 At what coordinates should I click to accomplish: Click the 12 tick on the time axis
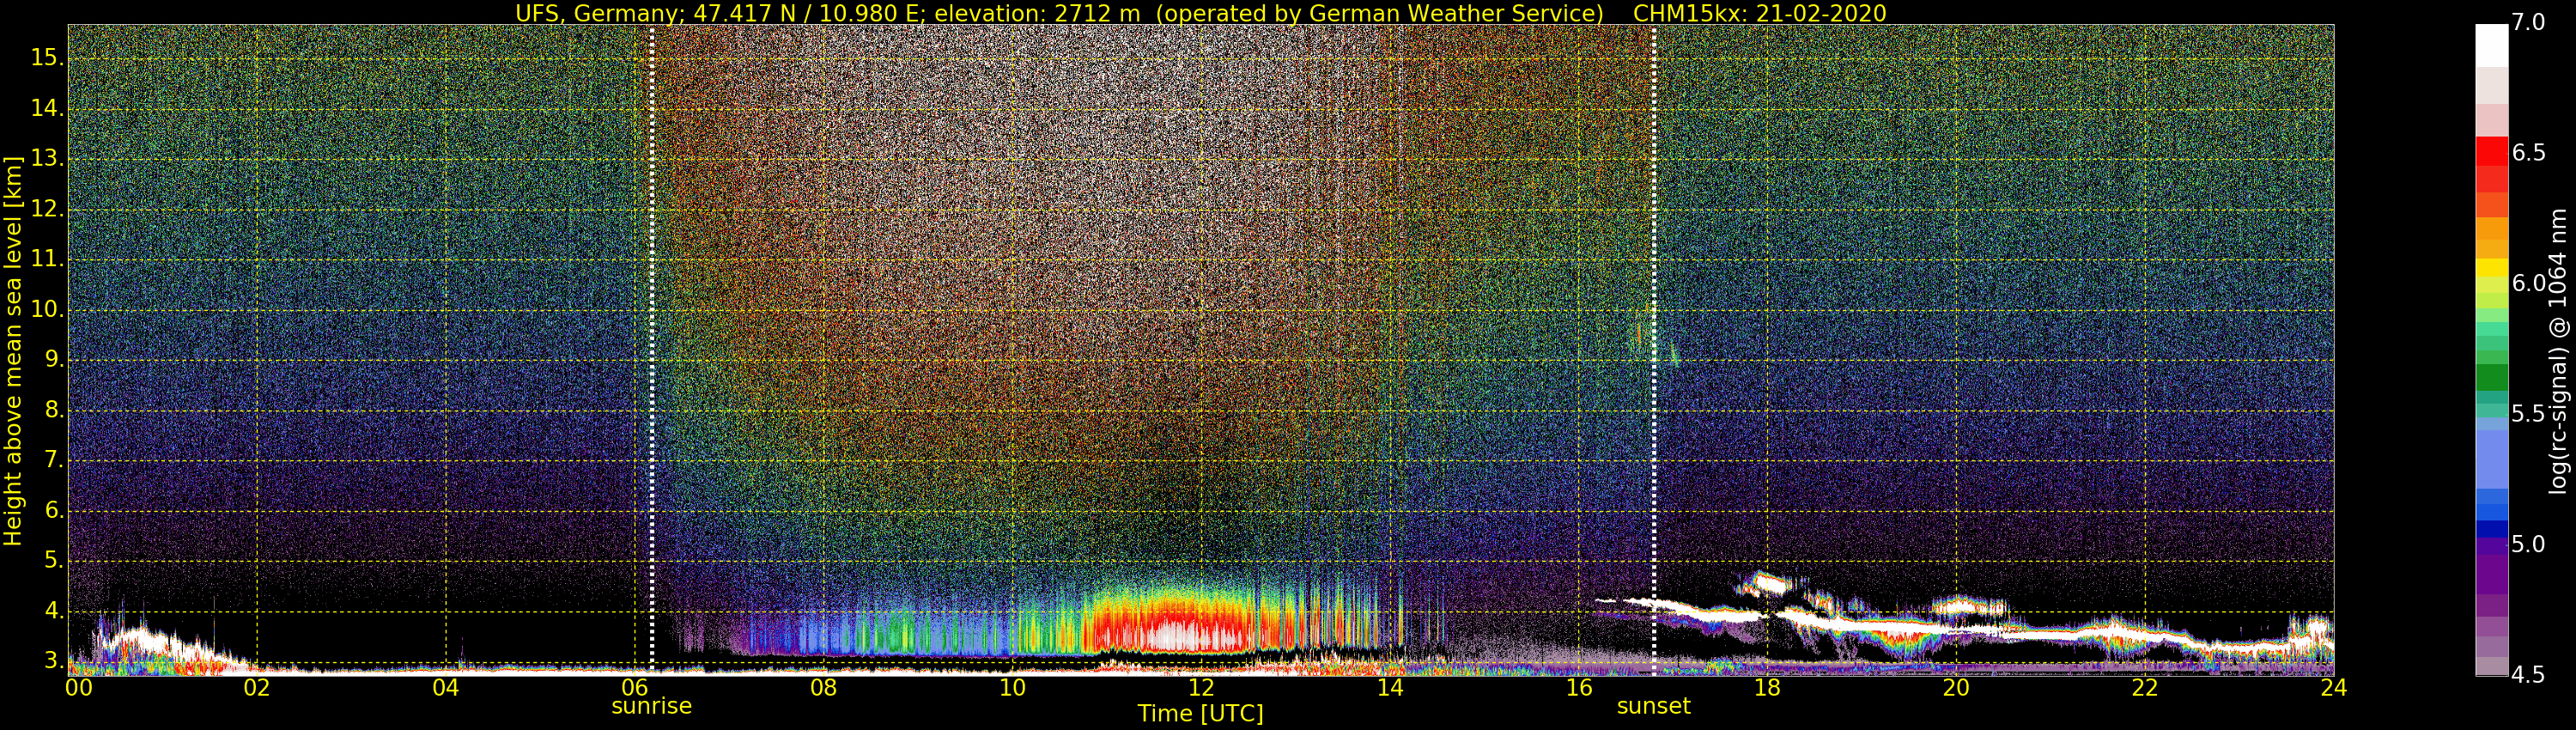(1201, 688)
